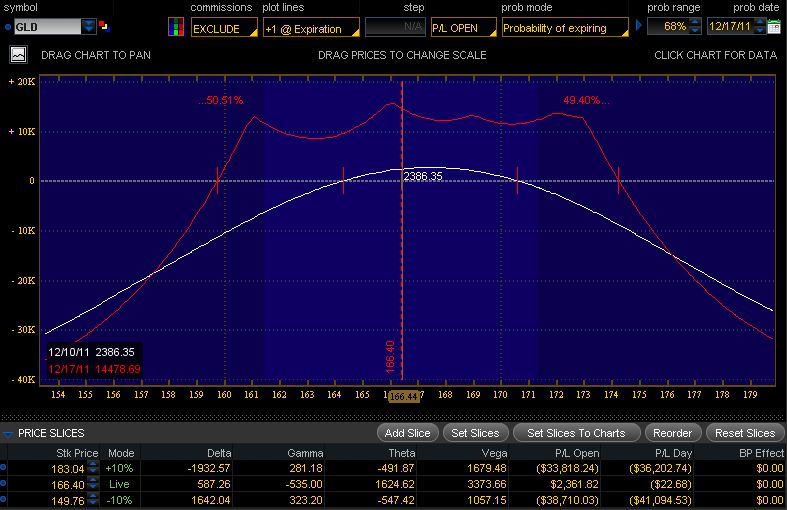This screenshot has width=787, height=510.
Task: Click the 166.44 price label on the x-axis
Action: pos(404,396)
